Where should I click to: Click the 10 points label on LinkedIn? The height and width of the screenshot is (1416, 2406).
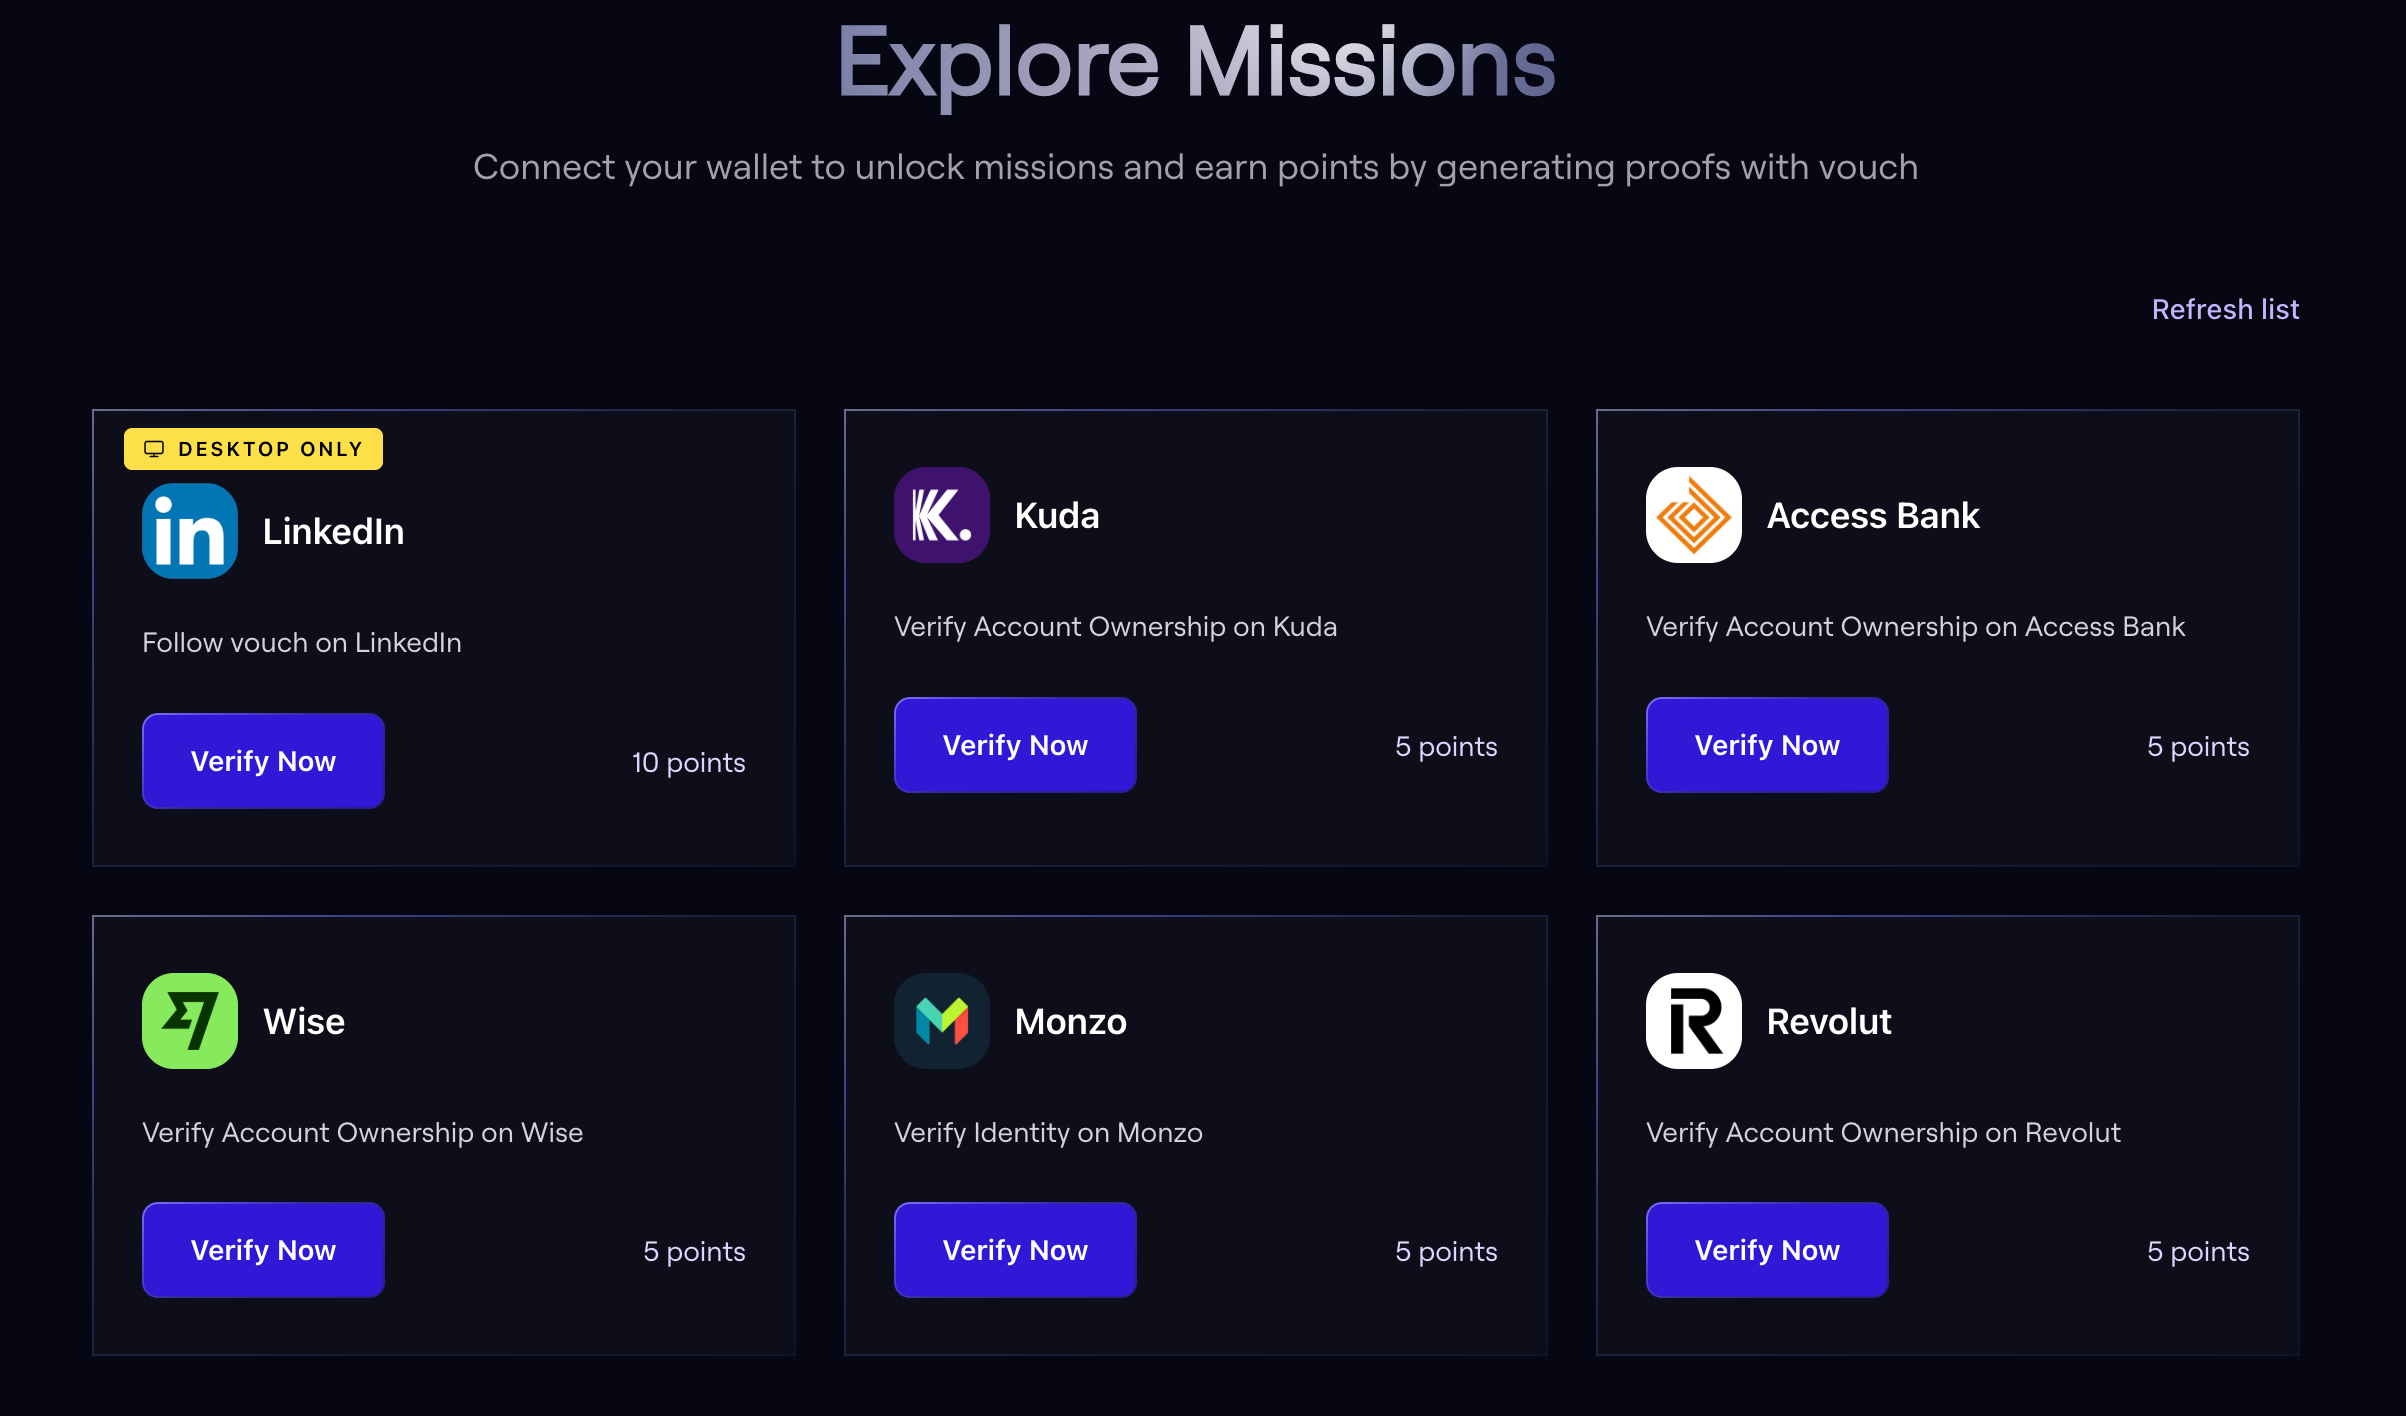(x=688, y=762)
